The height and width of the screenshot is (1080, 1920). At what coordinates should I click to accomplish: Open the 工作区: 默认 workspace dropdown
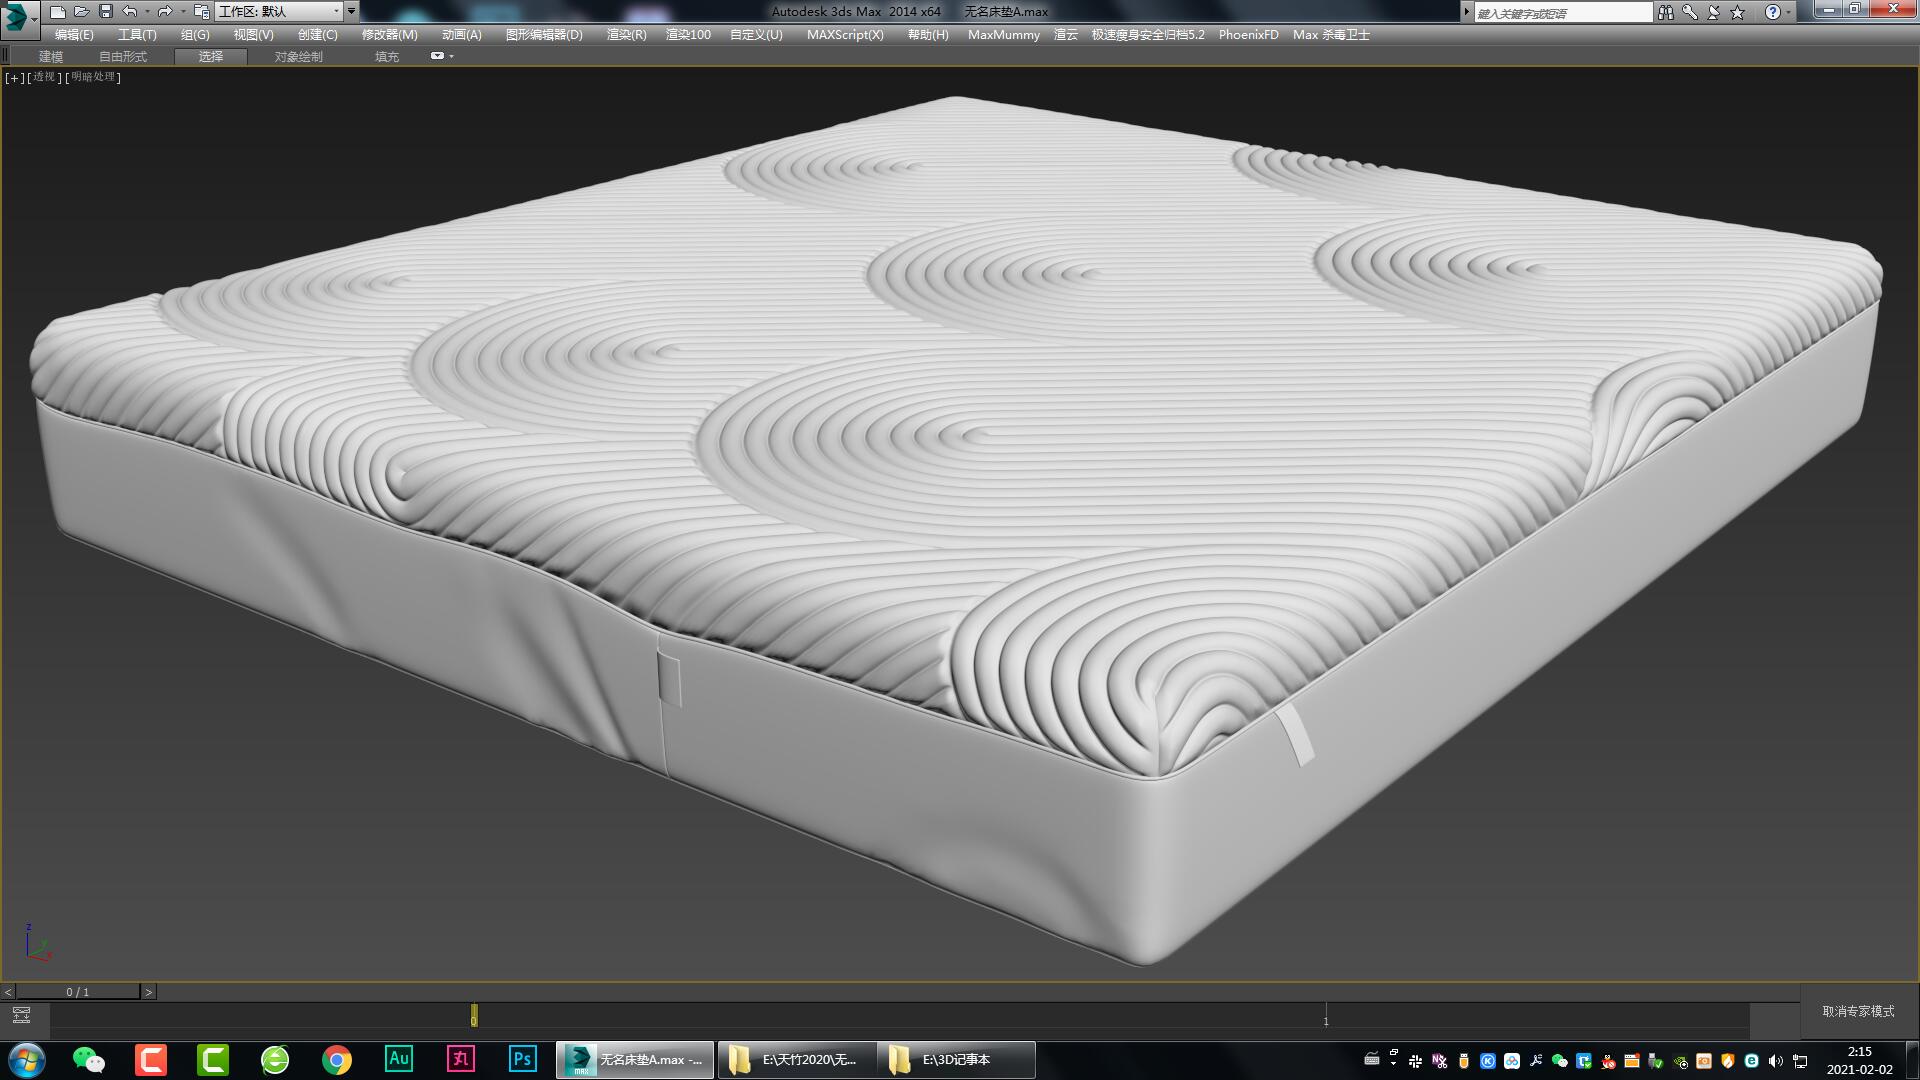[x=282, y=11]
